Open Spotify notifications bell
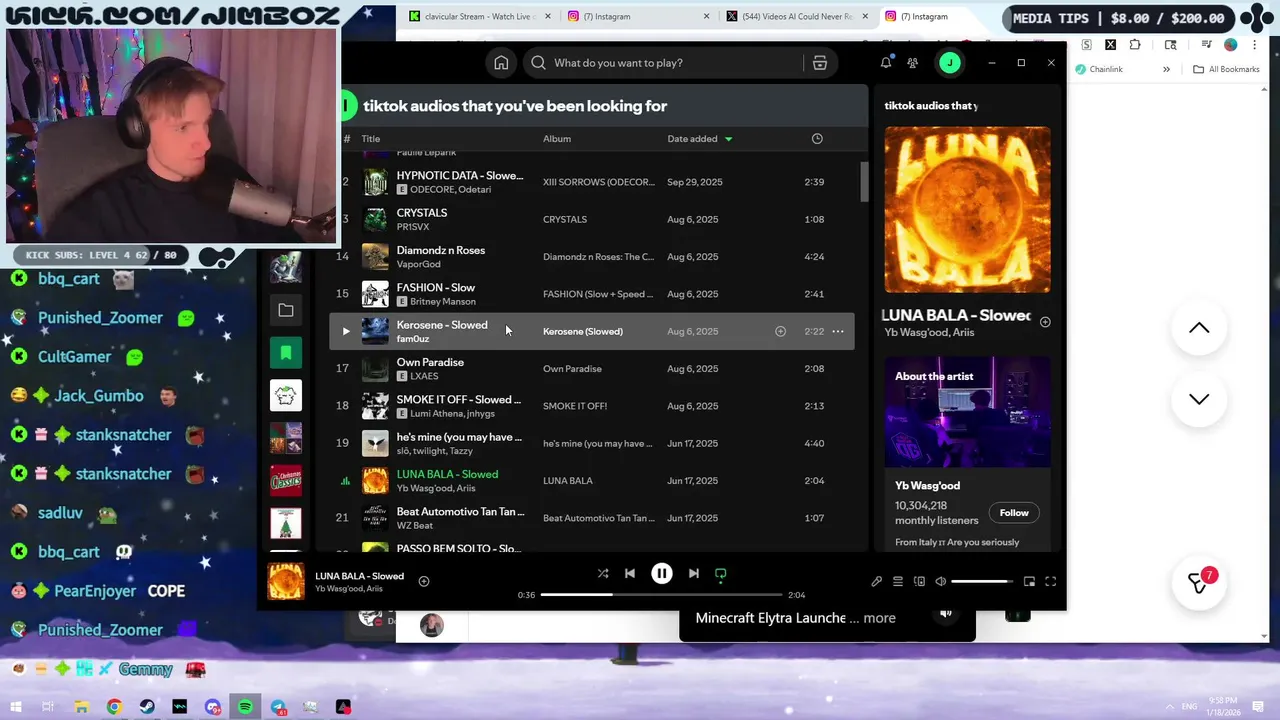Image resolution: width=1280 pixels, height=720 pixels. (x=885, y=63)
